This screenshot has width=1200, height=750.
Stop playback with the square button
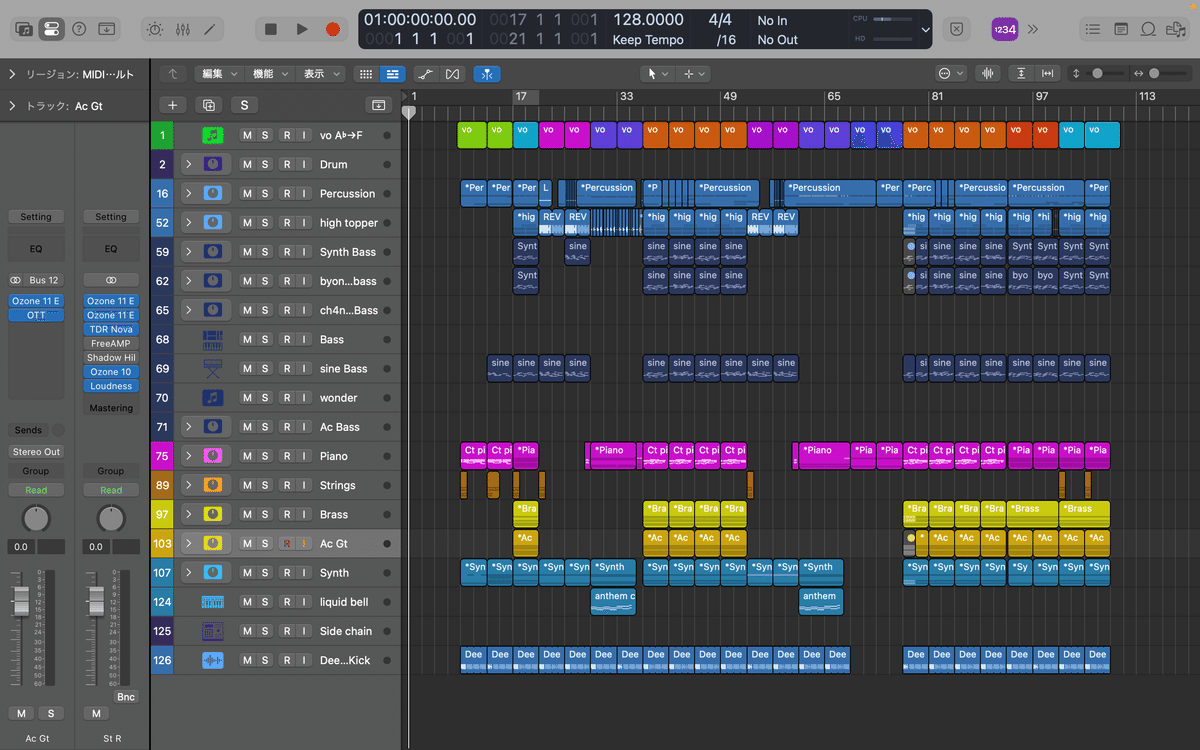coord(271,30)
